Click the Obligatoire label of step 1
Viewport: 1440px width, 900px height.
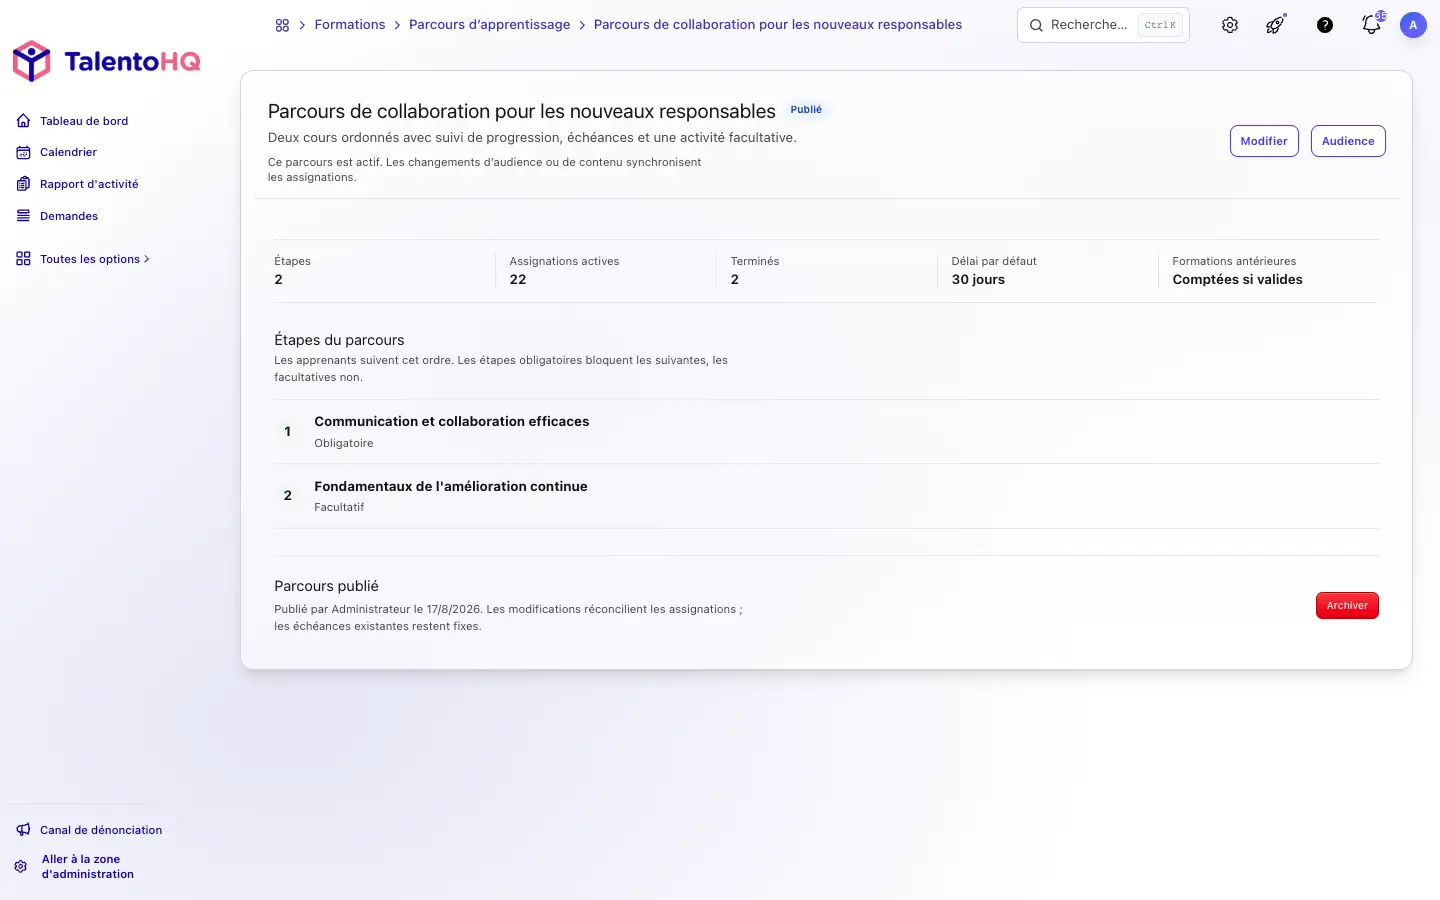coord(344,444)
